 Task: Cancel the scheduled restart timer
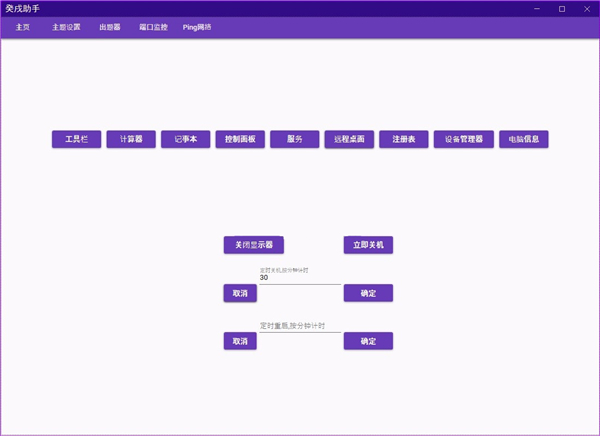click(x=240, y=341)
